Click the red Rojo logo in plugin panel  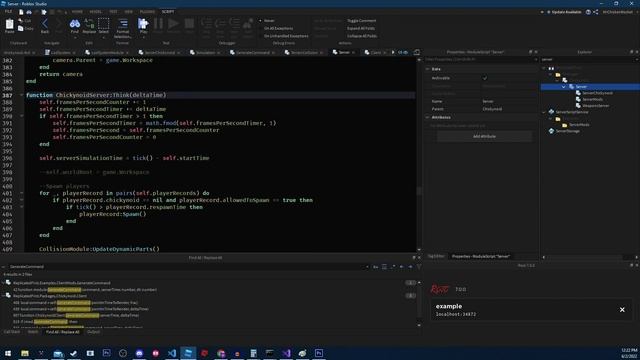(440, 289)
